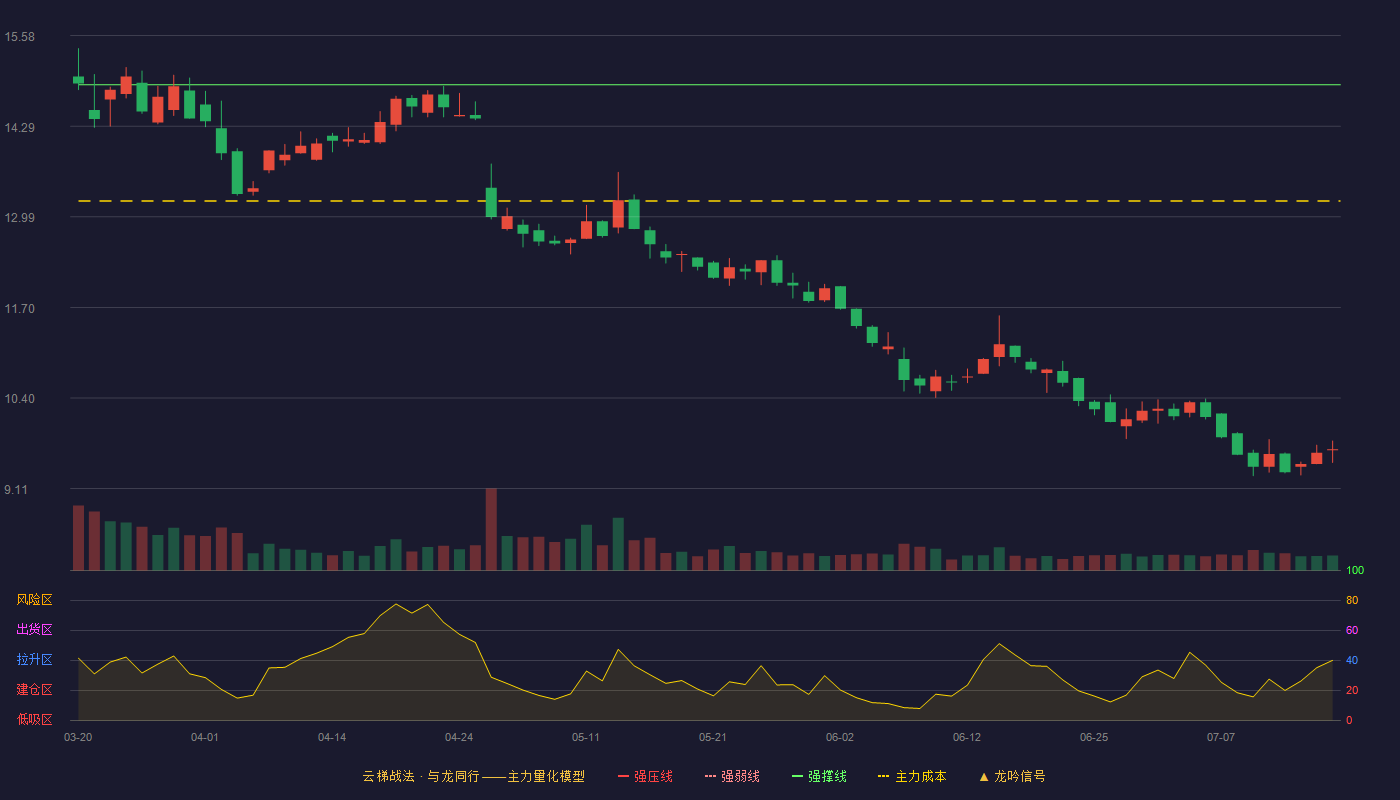Screen dimensions: 1400x800
Task: Toggle the 强撑线 legend item
Action: point(819,776)
